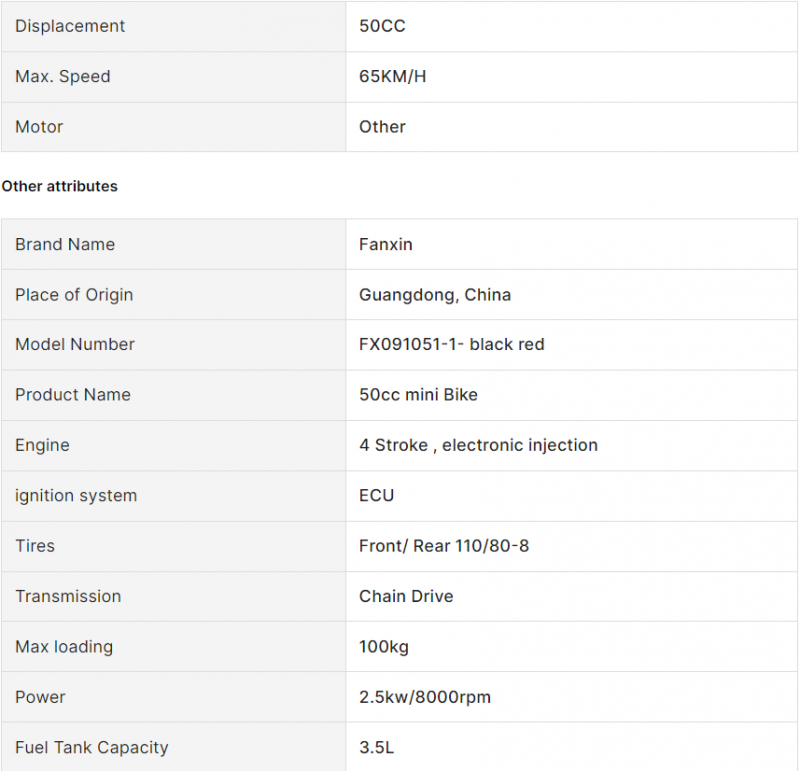Select the 65KM/H speed value

tap(392, 77)
